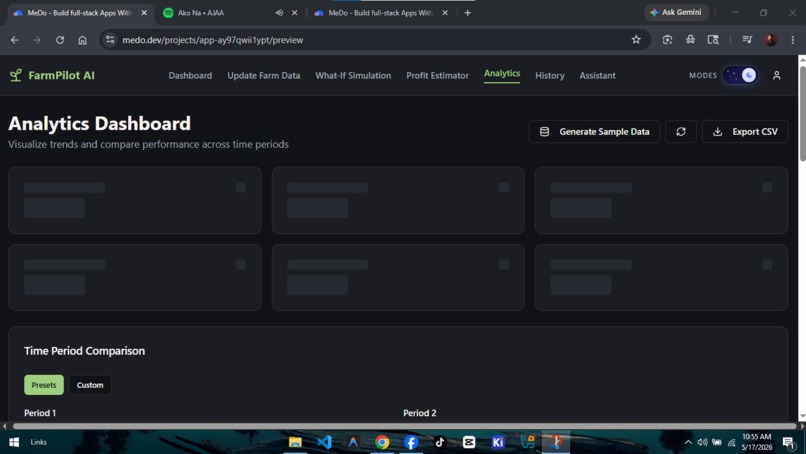This screenshot has height=454, width=806.
Task: Click the browser back arrow
Action: pos(14,40)
